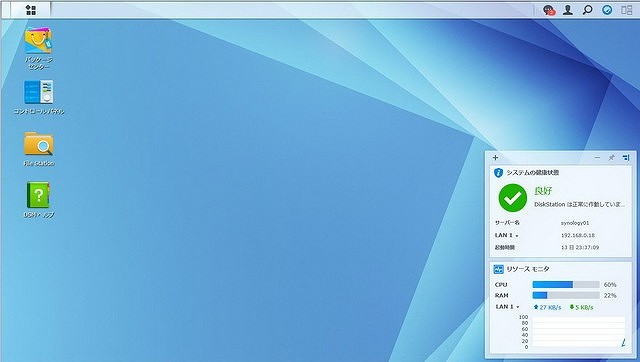
Task: Toggle widgets panel blue check icon
Action: 607,10
